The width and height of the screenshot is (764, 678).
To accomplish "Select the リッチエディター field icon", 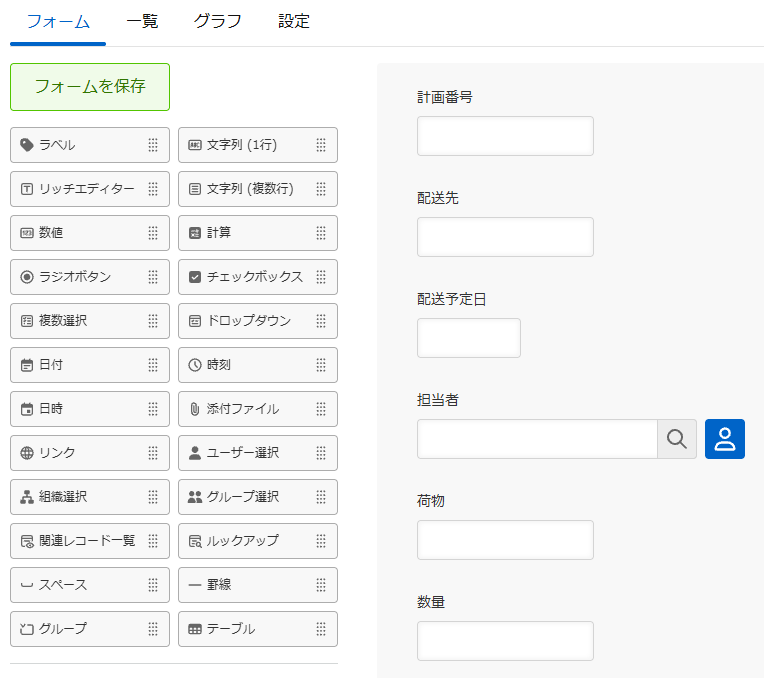I will pos(27,189).
